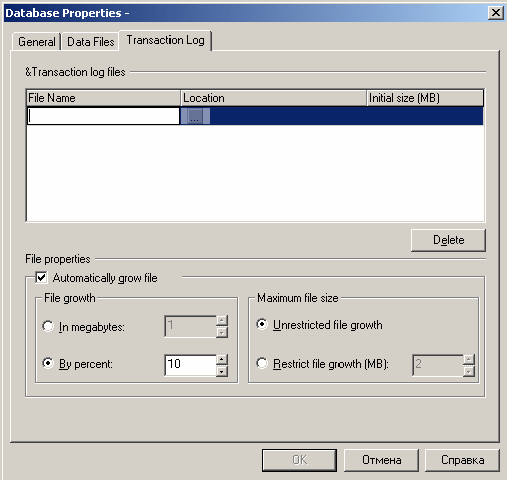The height and width of the screenshot is (481, 508).
Task: Click the Отмена cancel button
Action: [x=381, y=460]
